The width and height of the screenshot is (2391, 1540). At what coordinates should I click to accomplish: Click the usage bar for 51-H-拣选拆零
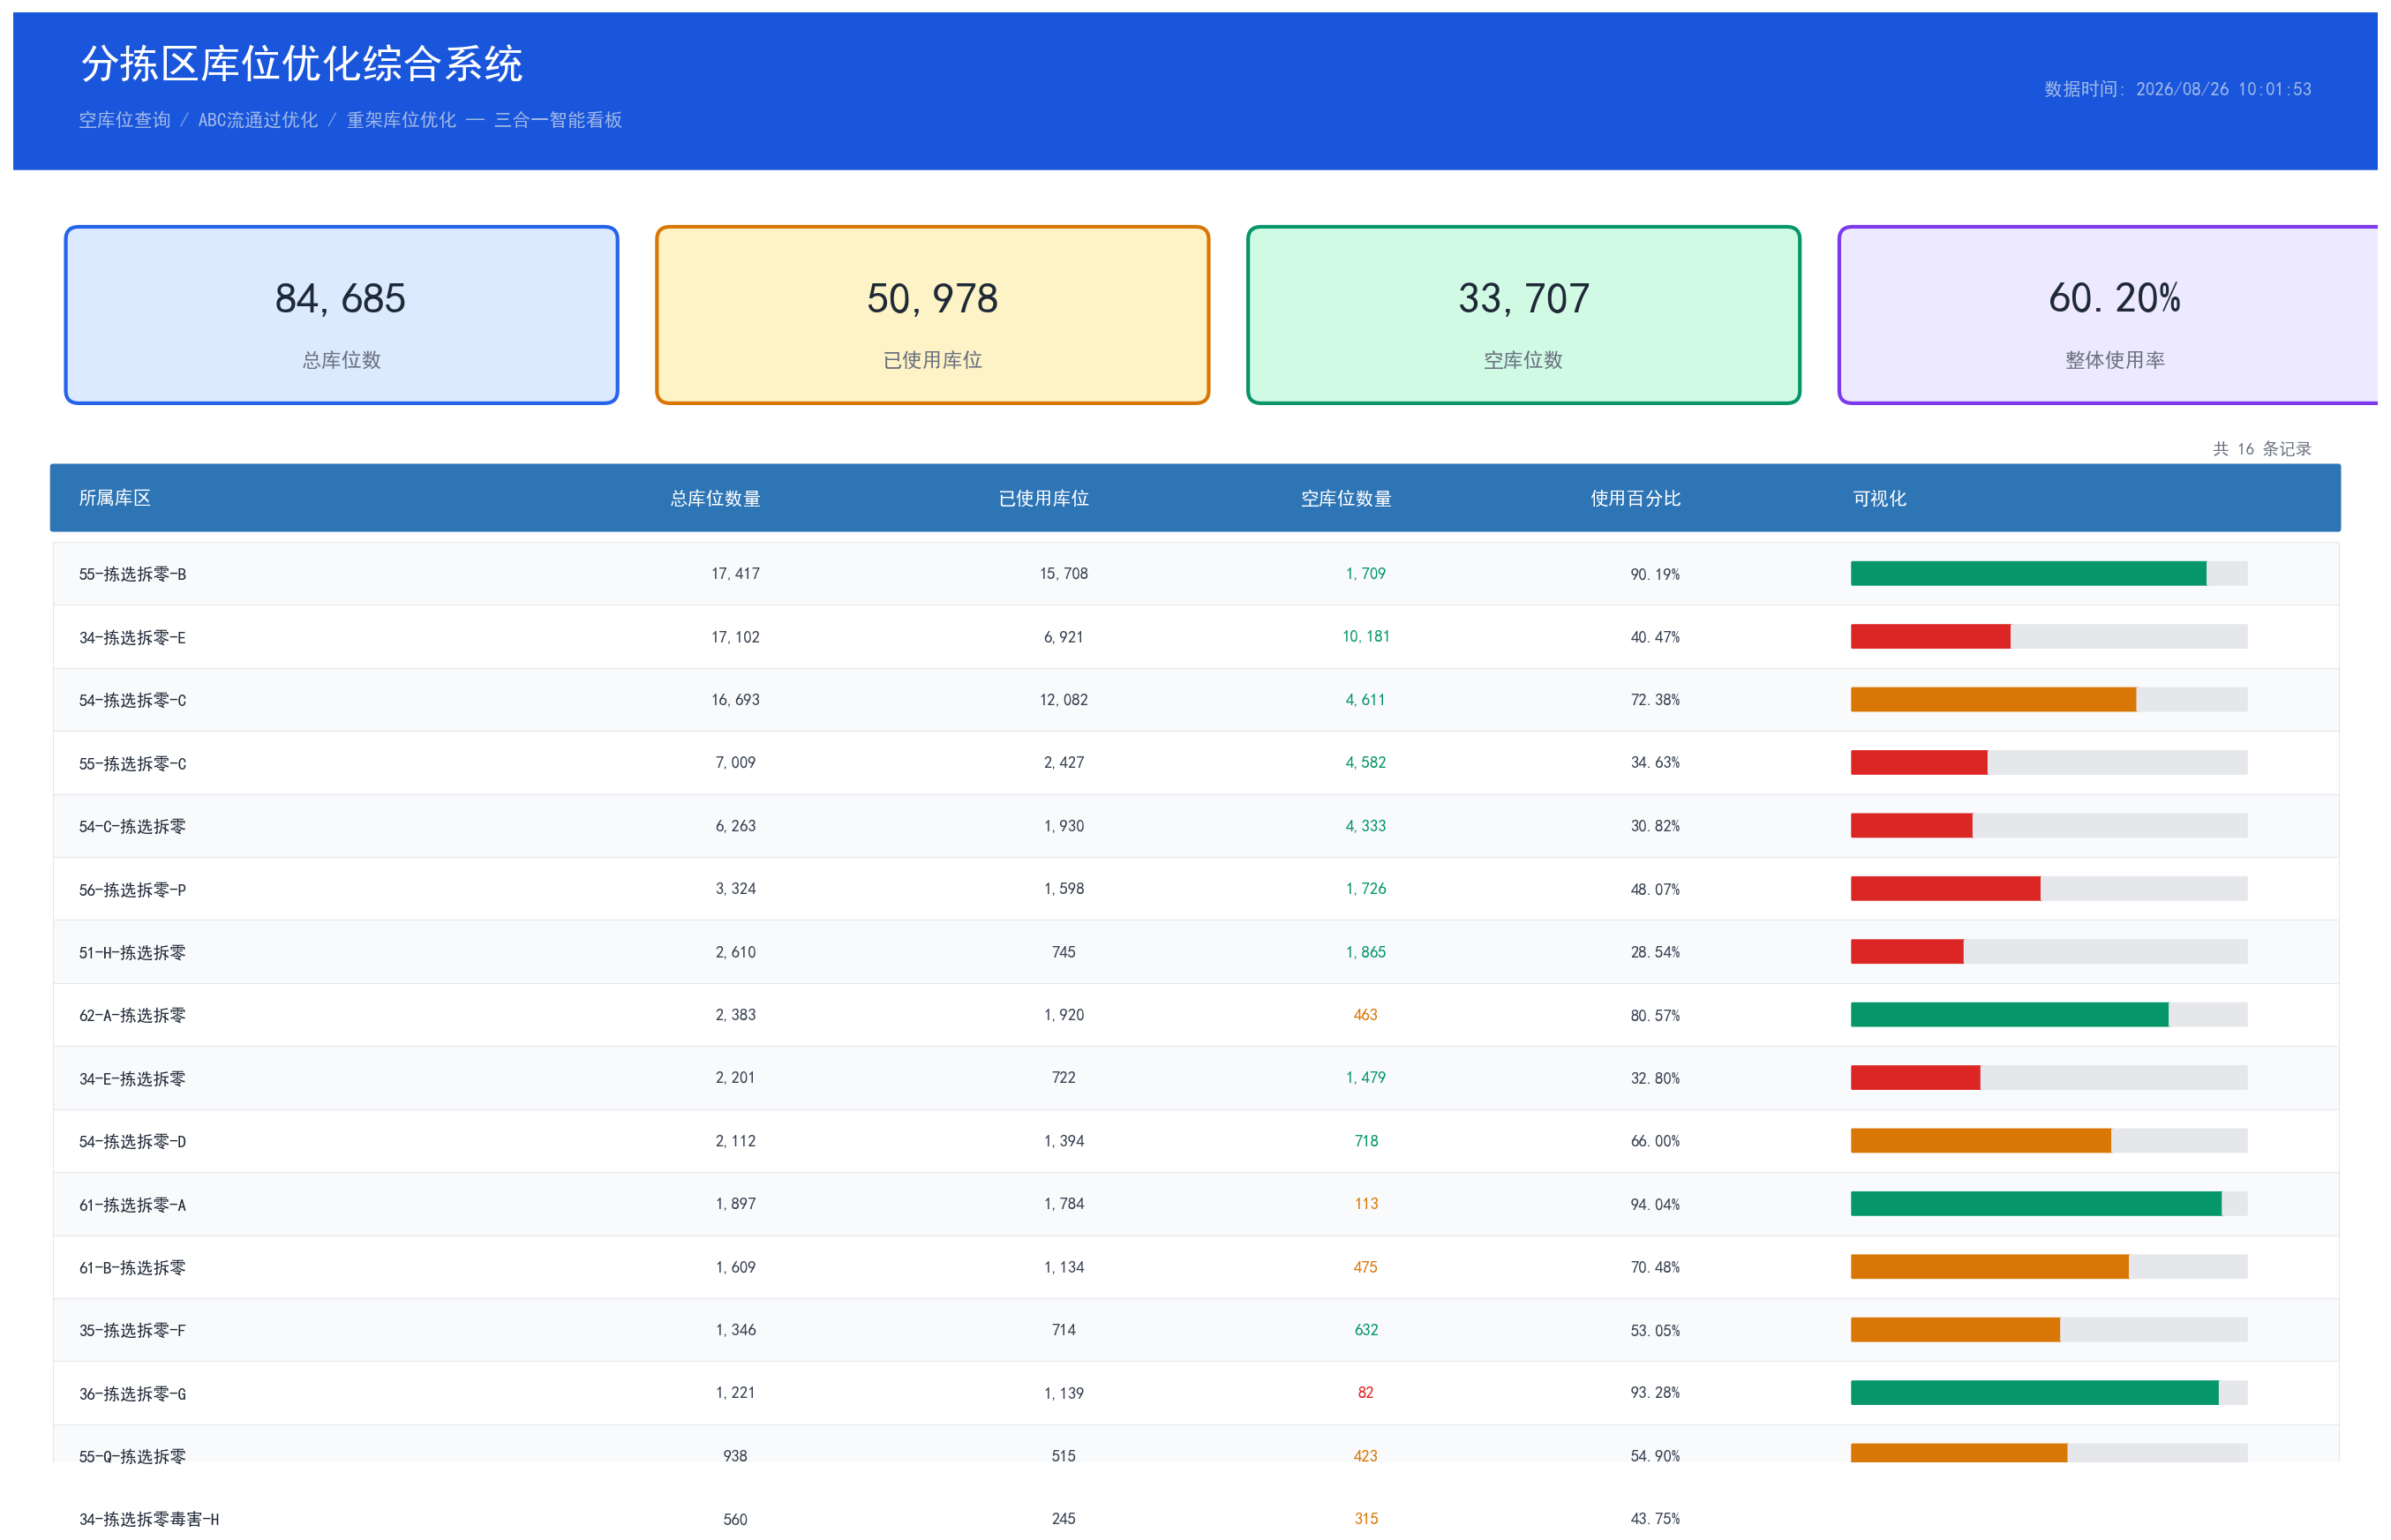(2048, 952)
